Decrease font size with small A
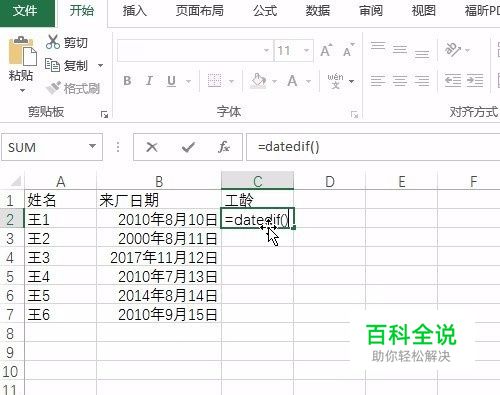Screen dimensions: 500x395 (349, 51)
